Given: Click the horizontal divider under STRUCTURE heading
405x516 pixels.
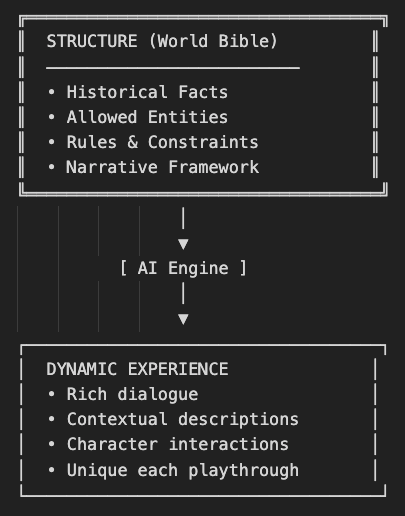Looking at the screenshot, I should (173, 68).
